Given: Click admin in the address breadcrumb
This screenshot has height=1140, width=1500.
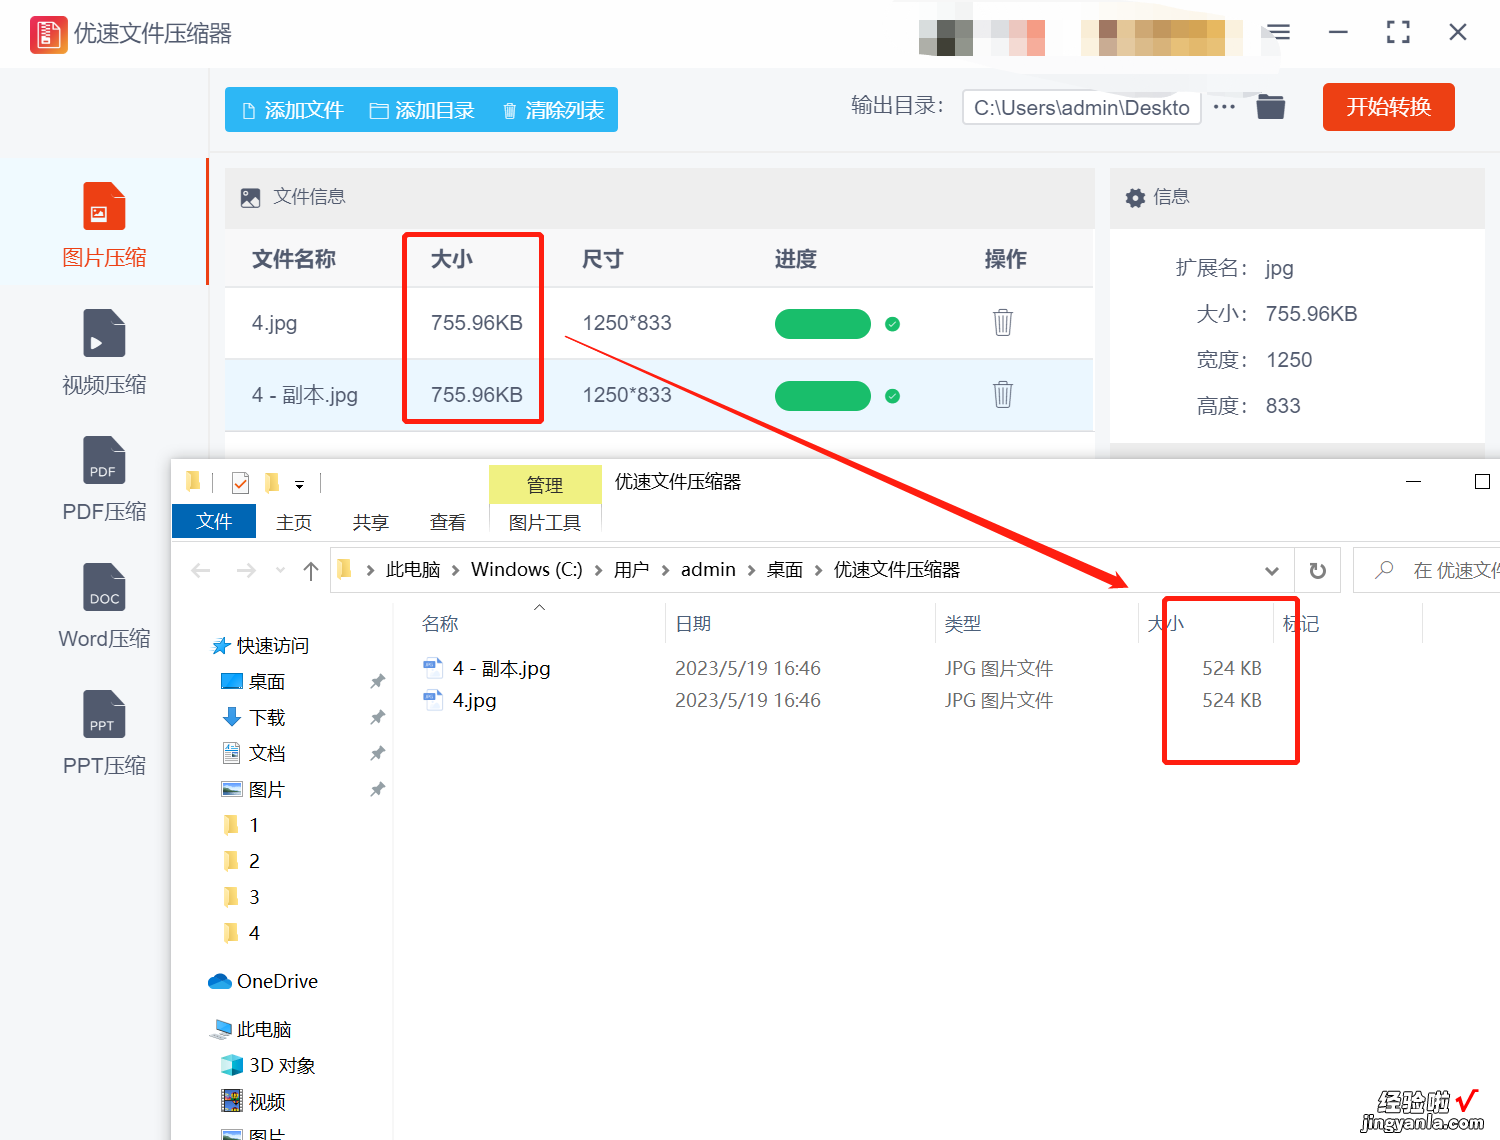Looking at the screenshot, I should click(x=708, y=569).
